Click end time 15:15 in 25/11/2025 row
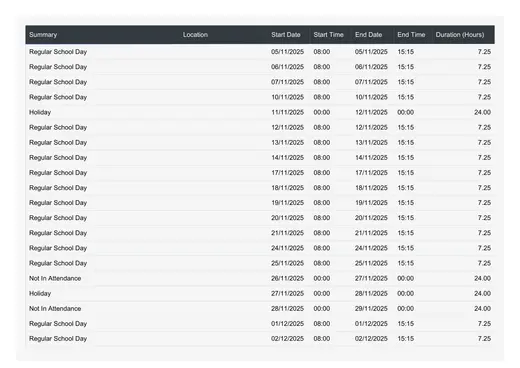The width and height of the screenshot is (520, 368). pos(406,263)
